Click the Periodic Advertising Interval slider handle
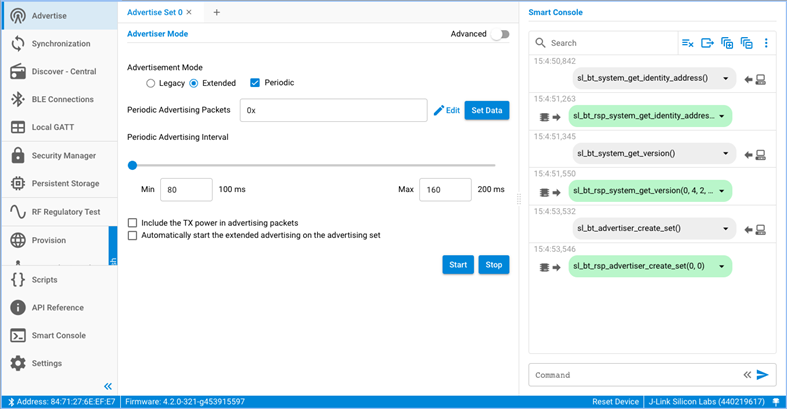Image resolution: width=787 pixels, height=409 pixels. pyautogui.click(x=133, y=165)
